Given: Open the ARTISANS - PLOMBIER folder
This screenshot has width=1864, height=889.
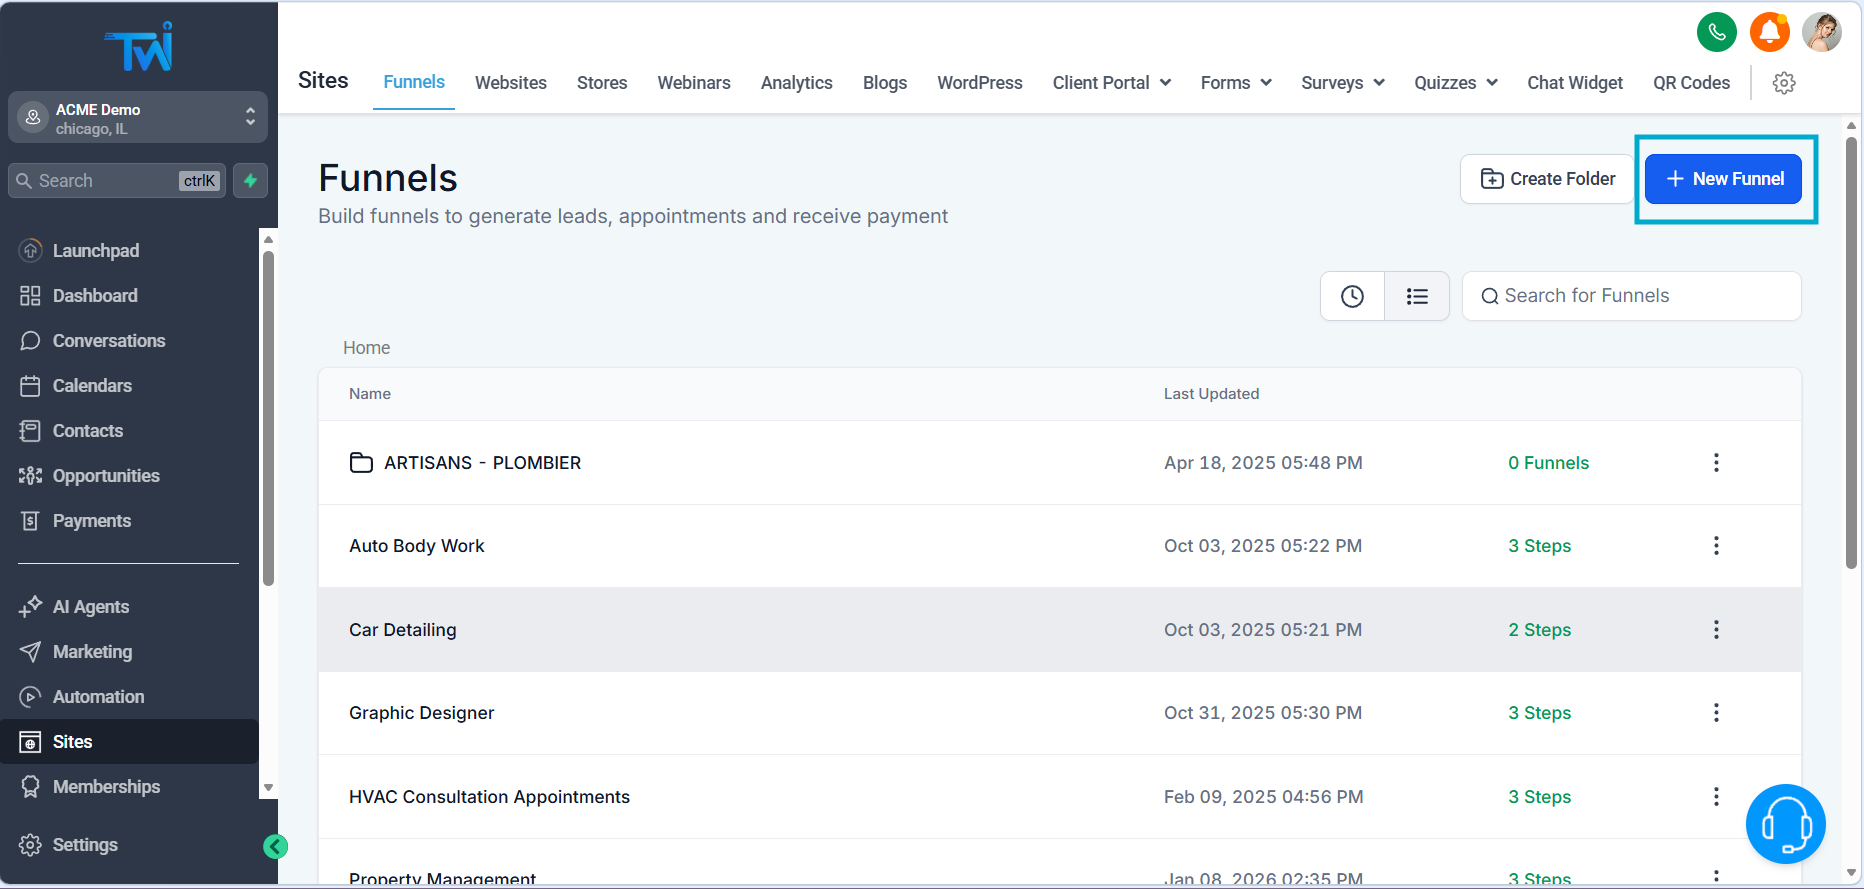Looking at the screenshot, I should coord(482,463).
